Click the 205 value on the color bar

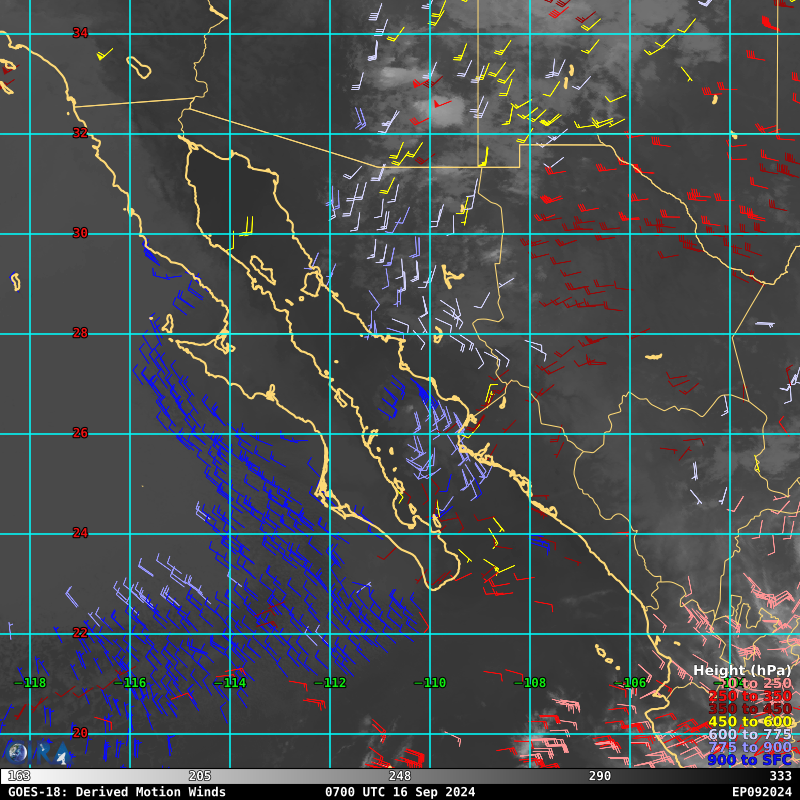point(200,776)
